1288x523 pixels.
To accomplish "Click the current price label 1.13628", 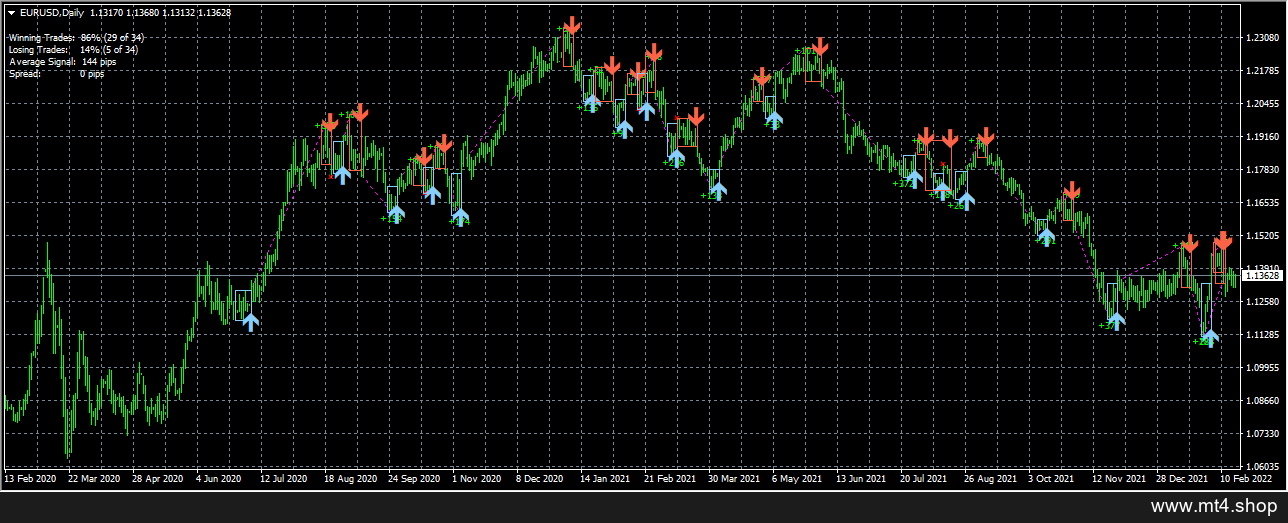I will 1261,275.
